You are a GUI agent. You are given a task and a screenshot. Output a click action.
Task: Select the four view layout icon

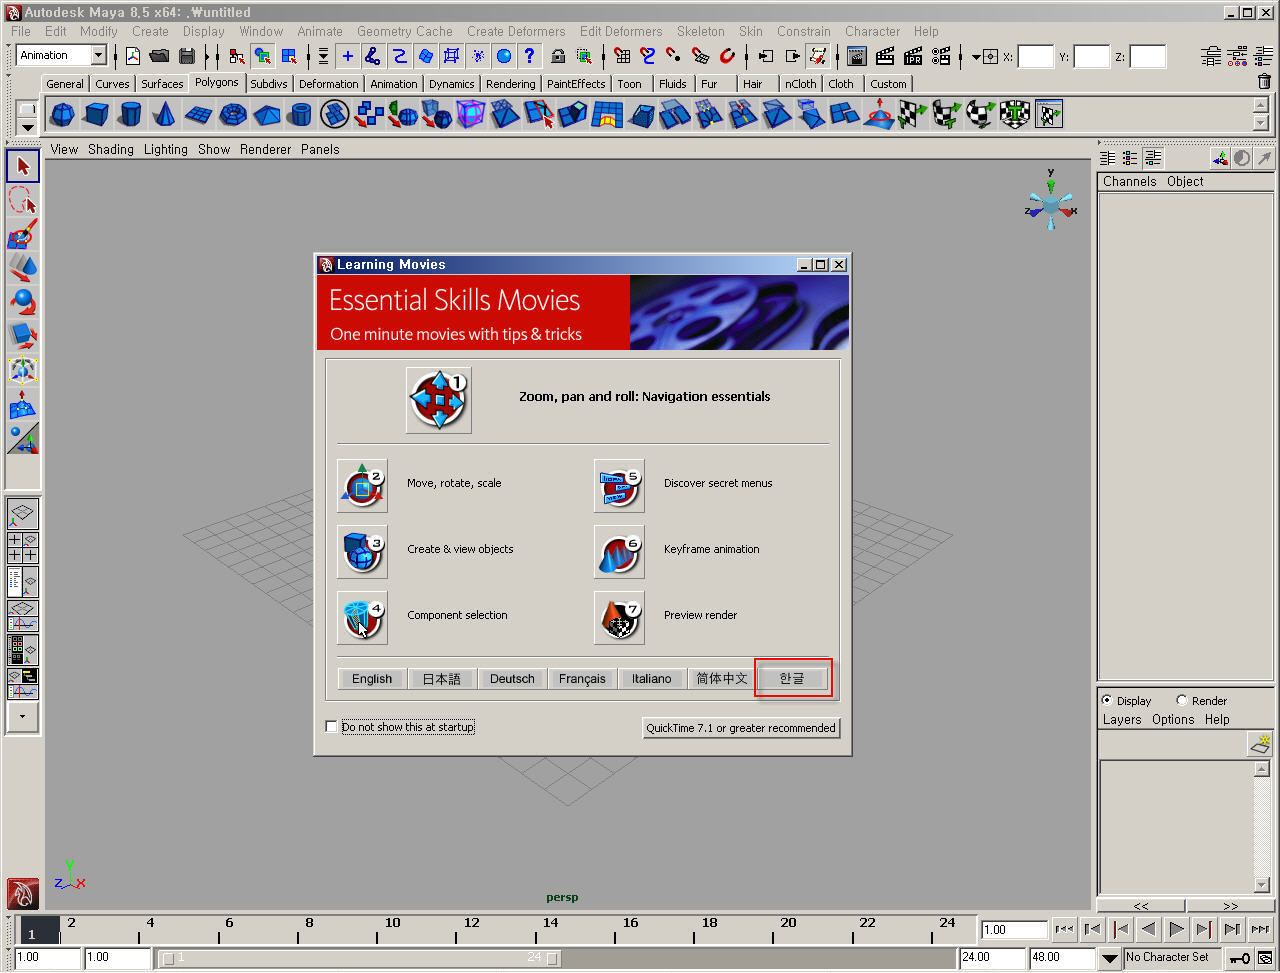click(22, 548)
